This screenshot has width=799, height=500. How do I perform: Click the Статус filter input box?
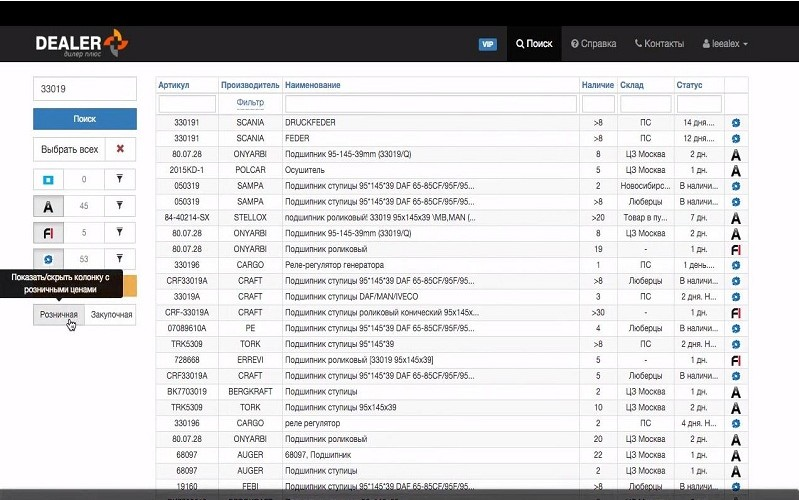[699, 104]
